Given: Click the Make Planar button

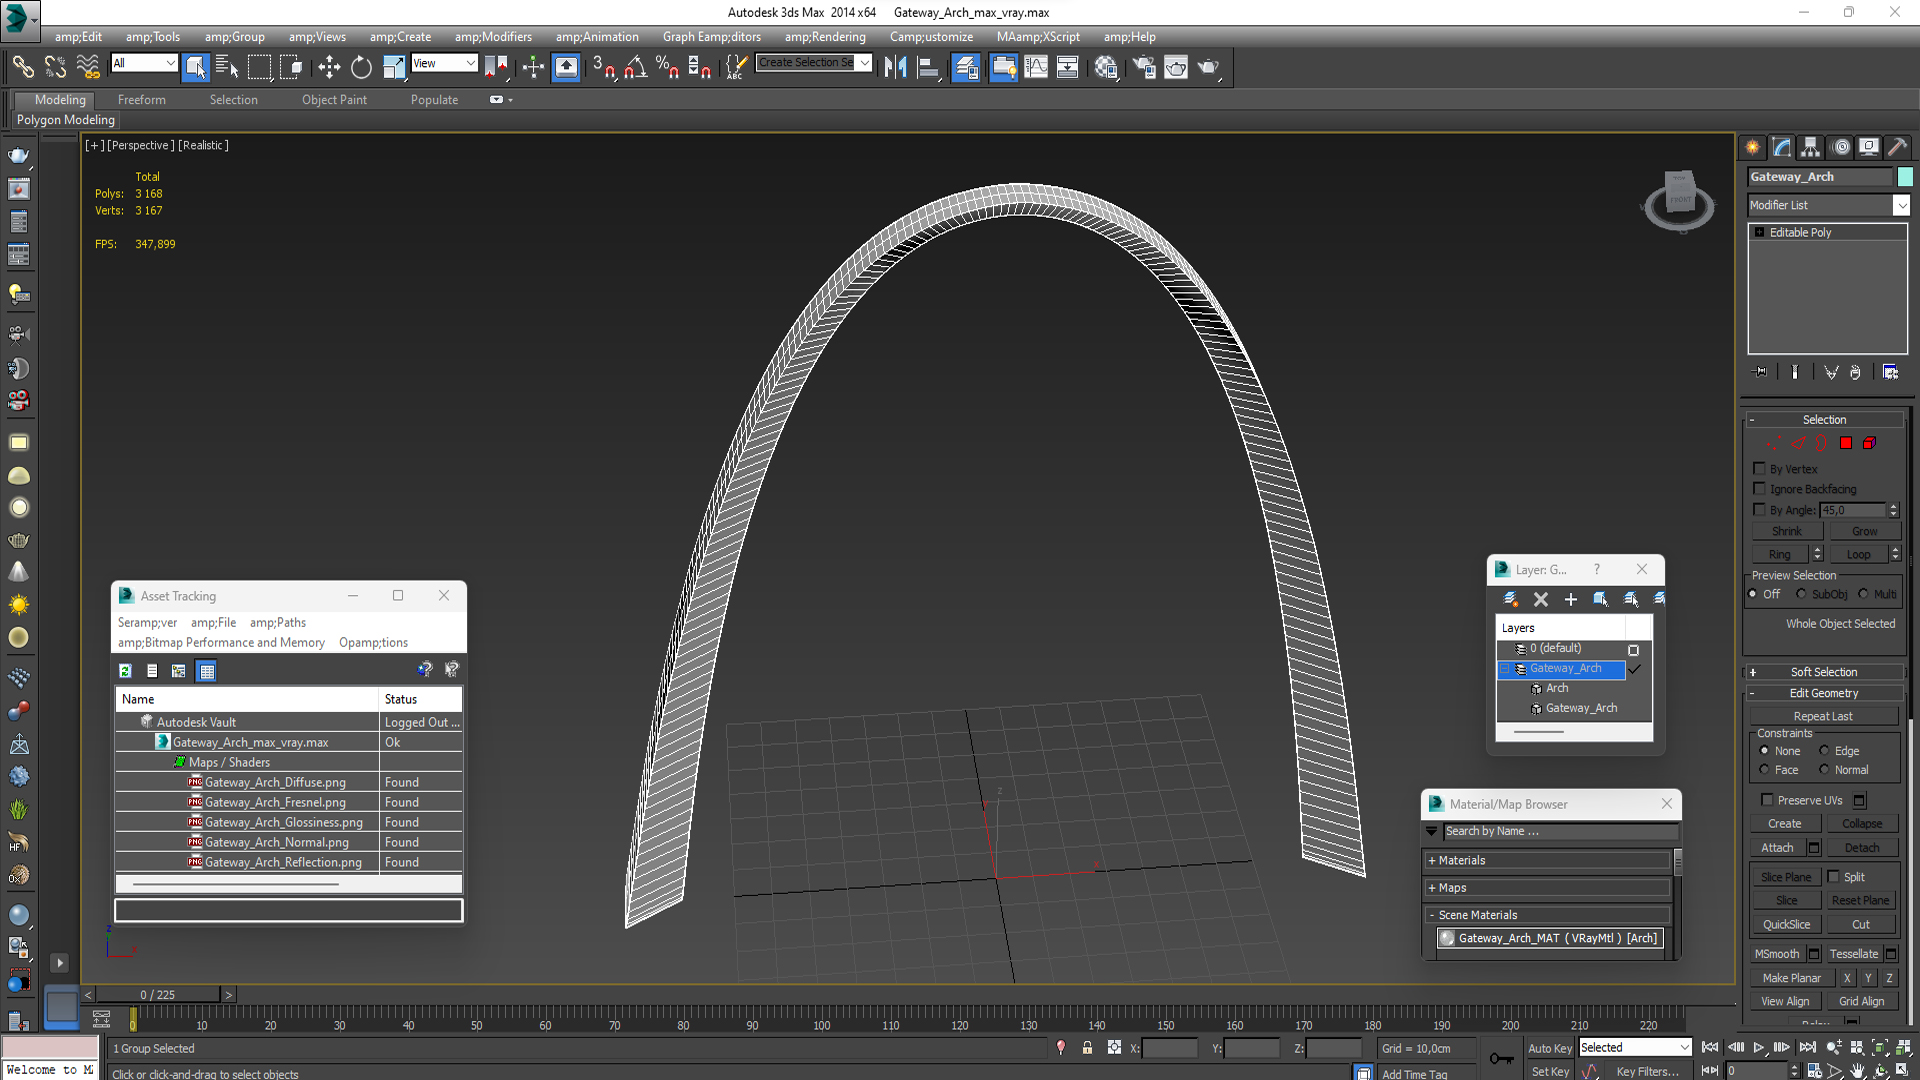Looking at the screenshot, I should pos(1791,978).
